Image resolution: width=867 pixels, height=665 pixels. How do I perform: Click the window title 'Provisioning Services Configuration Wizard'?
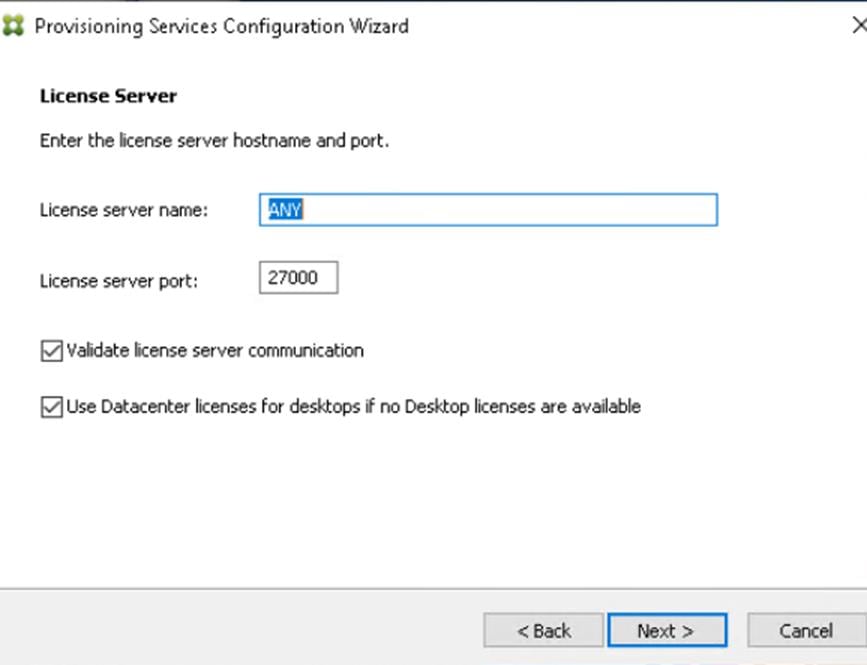pos(222,27)
